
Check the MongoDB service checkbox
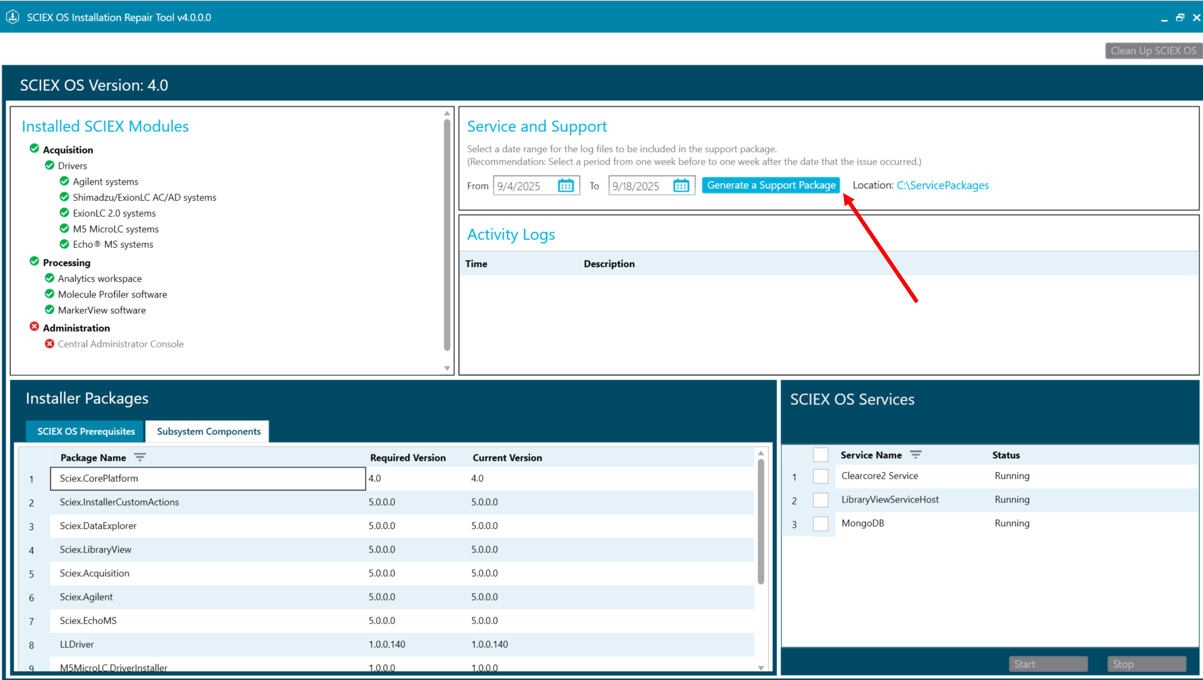point(820,524)
